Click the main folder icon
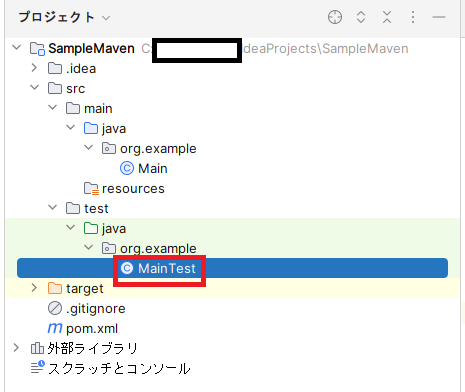 (x=73, y=108)
